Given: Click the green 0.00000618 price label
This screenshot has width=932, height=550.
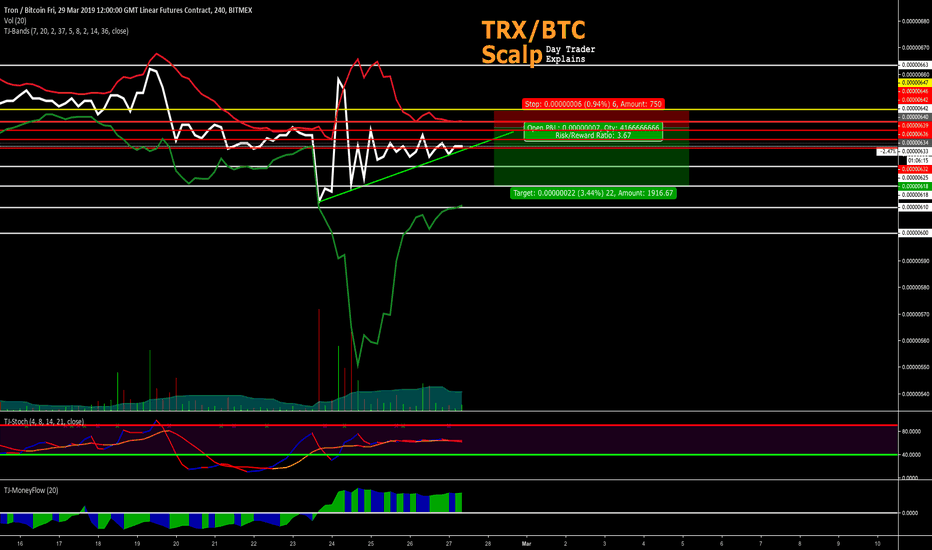Looking at the screenshot, I should point(915,186).
